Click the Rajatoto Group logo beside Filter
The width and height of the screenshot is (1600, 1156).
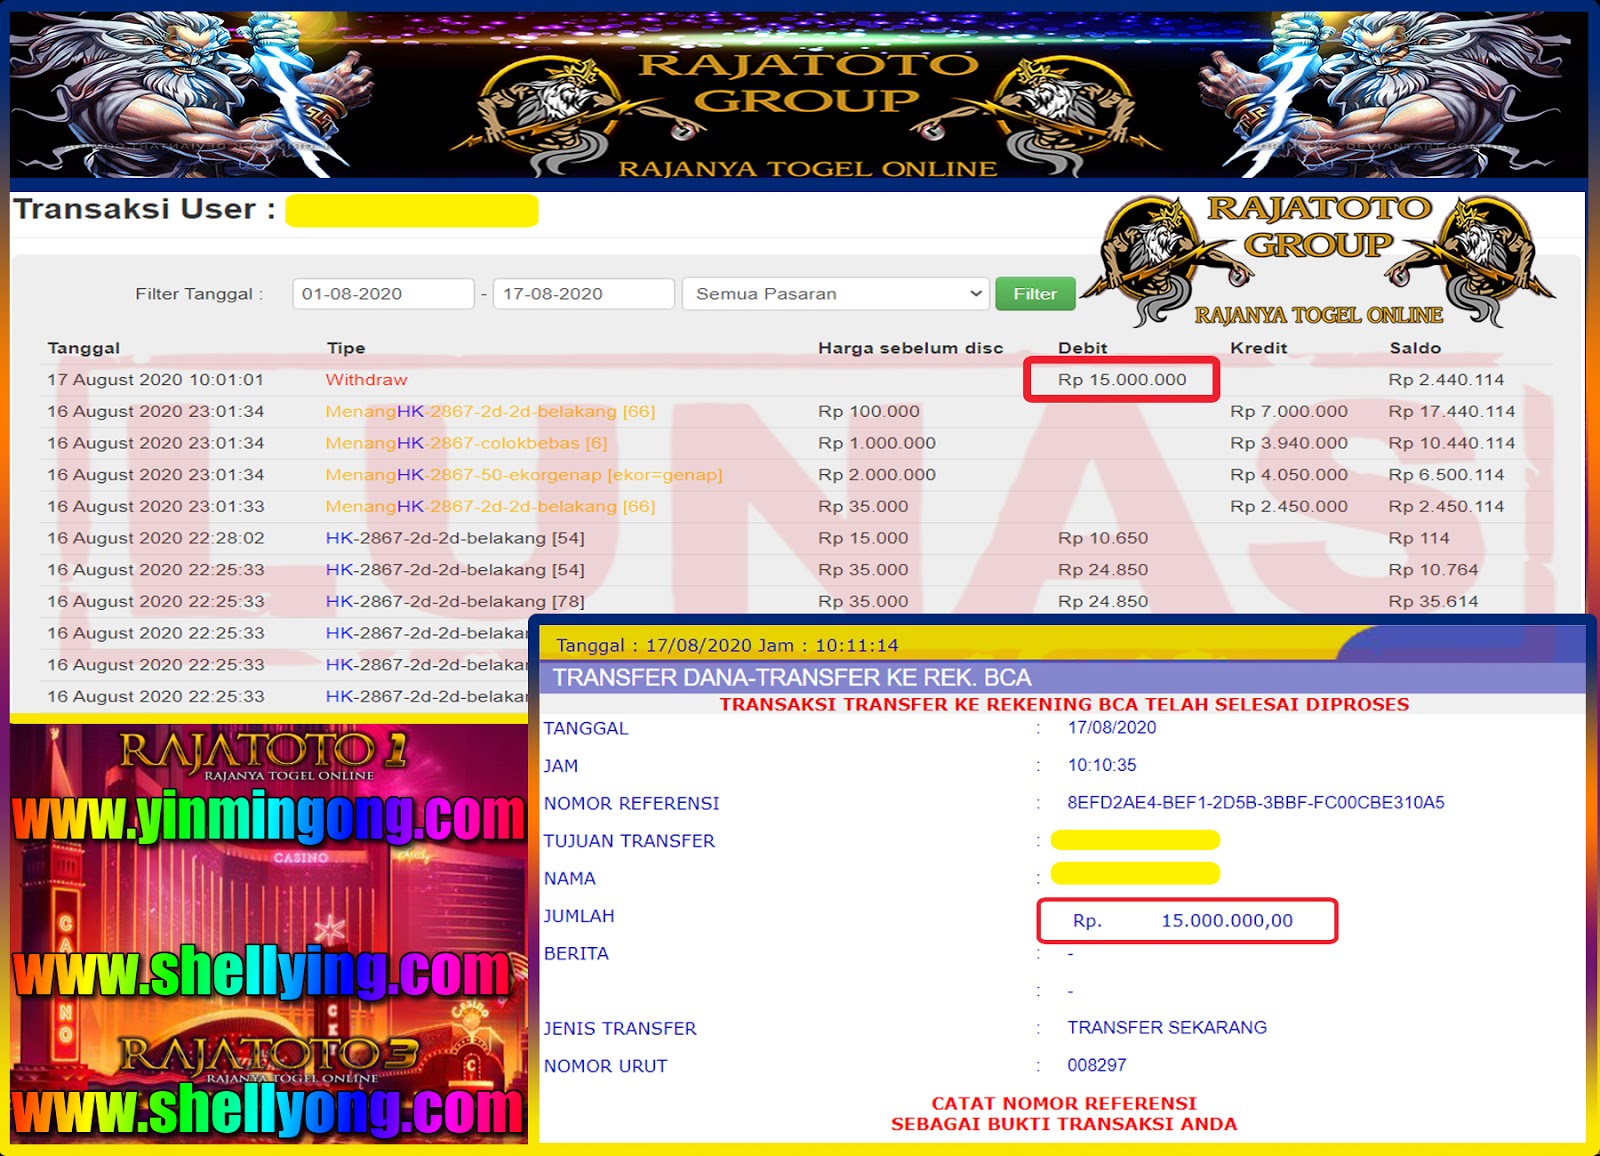tap(1318, 261)
